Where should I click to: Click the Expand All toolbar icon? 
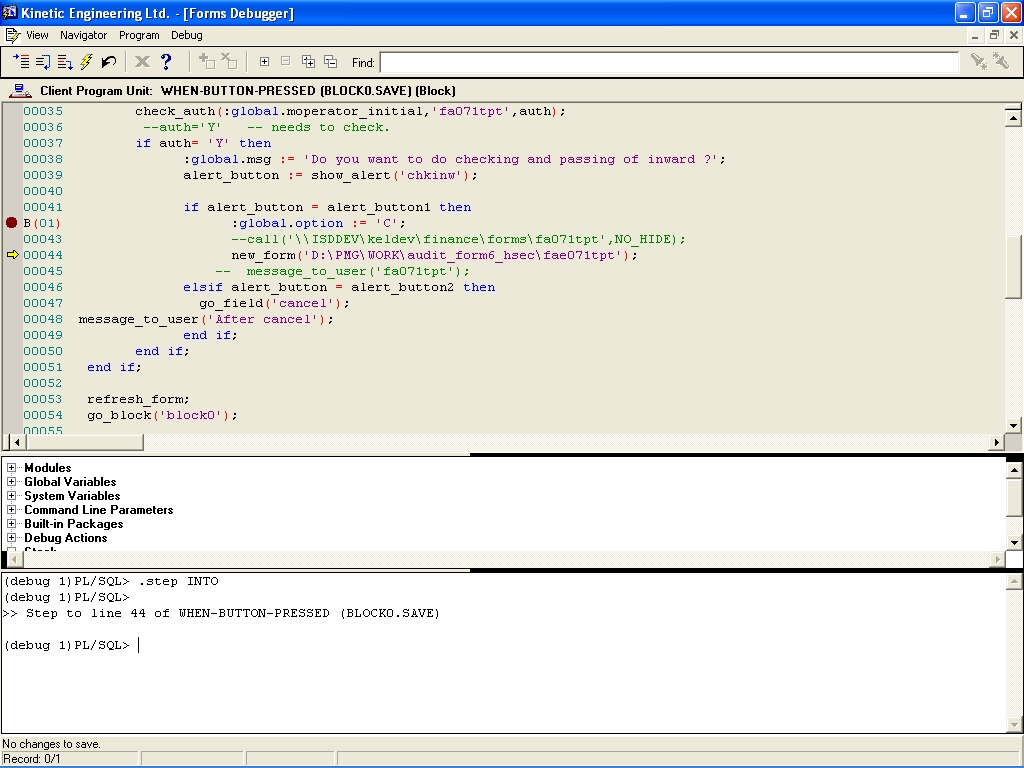[308, 62]
